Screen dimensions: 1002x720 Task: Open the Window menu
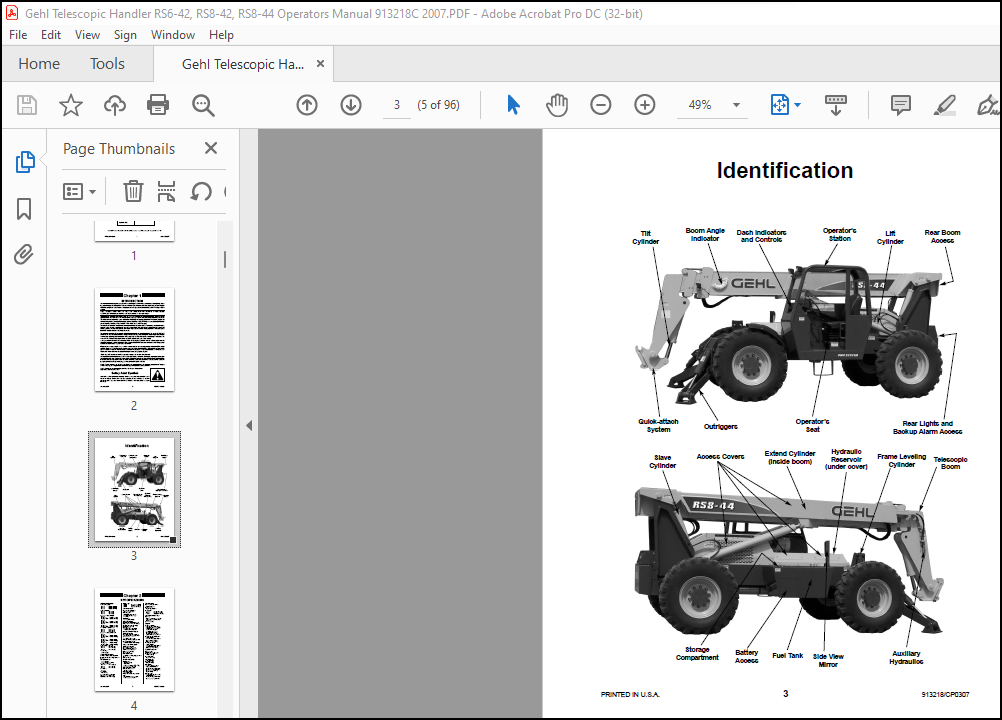[x=173, y=34]
